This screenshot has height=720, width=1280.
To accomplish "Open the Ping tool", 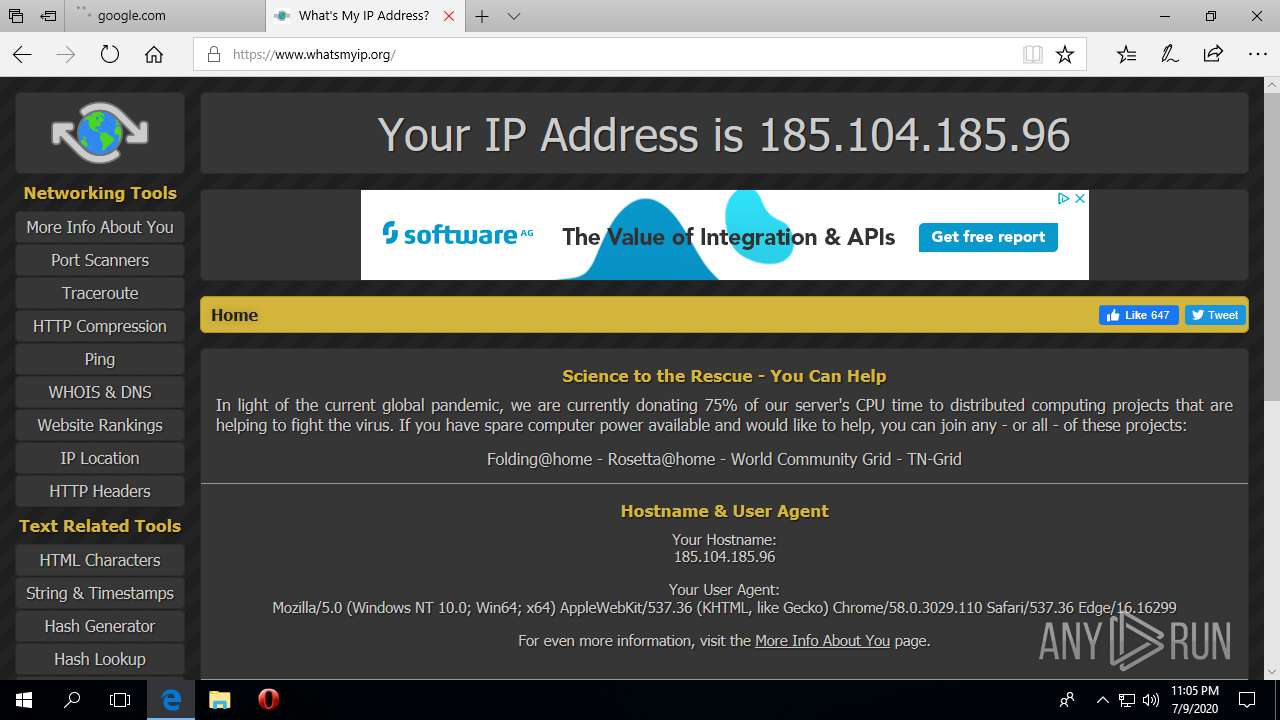I will [x=100, y=359].
